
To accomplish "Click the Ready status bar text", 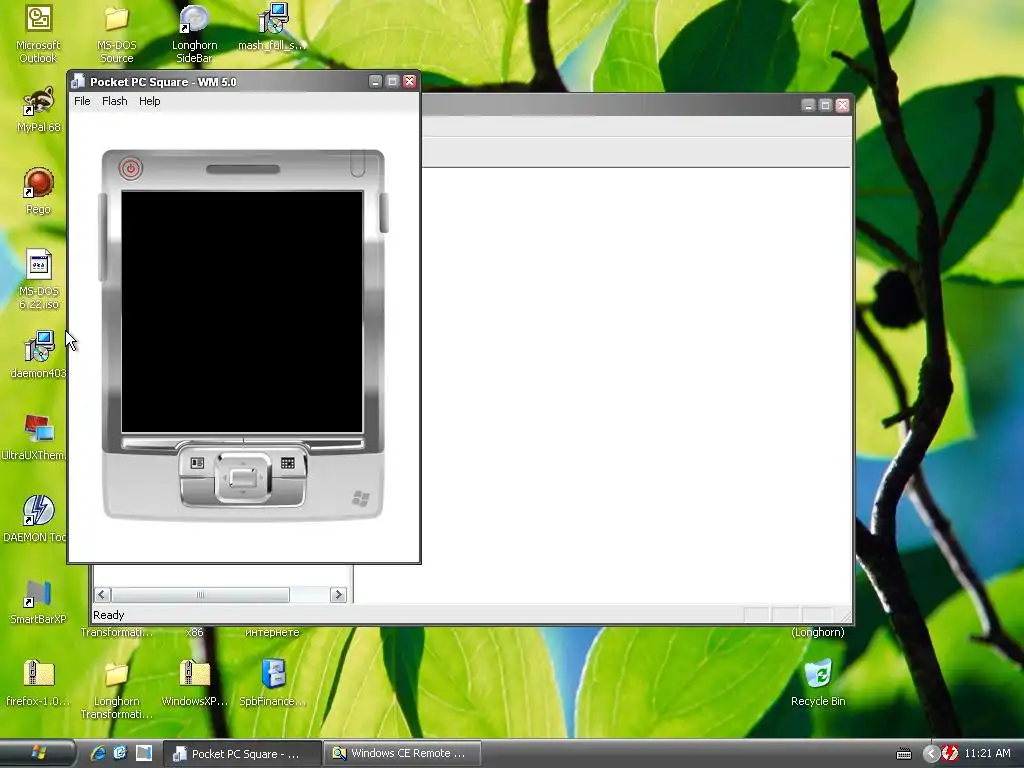I will point(108,615).
